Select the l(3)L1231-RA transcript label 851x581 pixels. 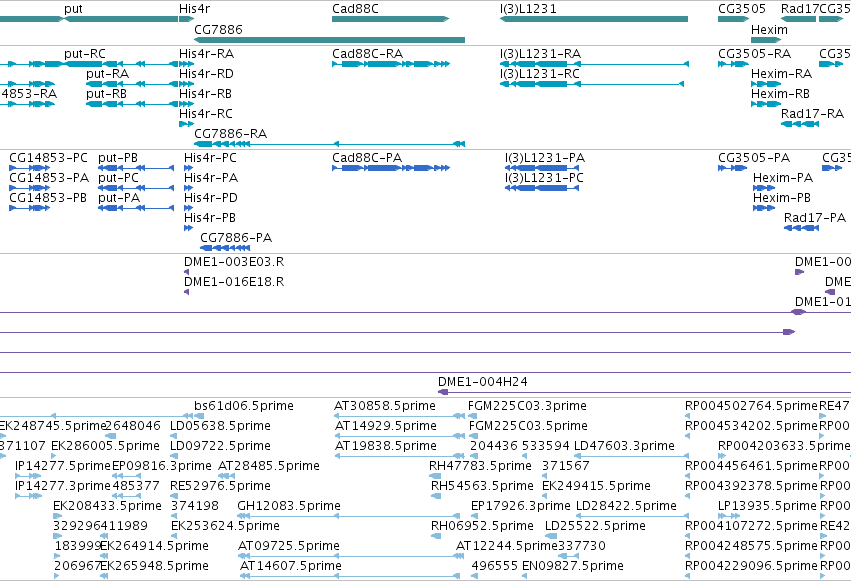pos(540,54)
